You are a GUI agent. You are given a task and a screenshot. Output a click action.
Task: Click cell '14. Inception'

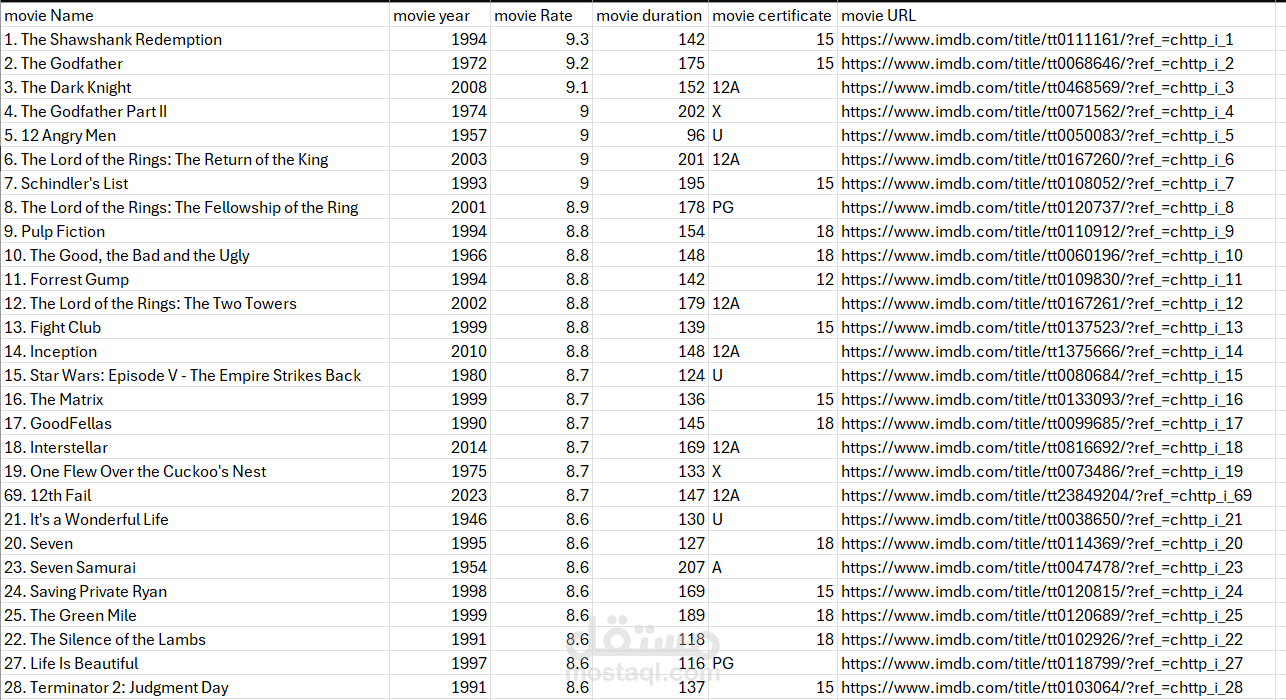[x=196, y=351]
